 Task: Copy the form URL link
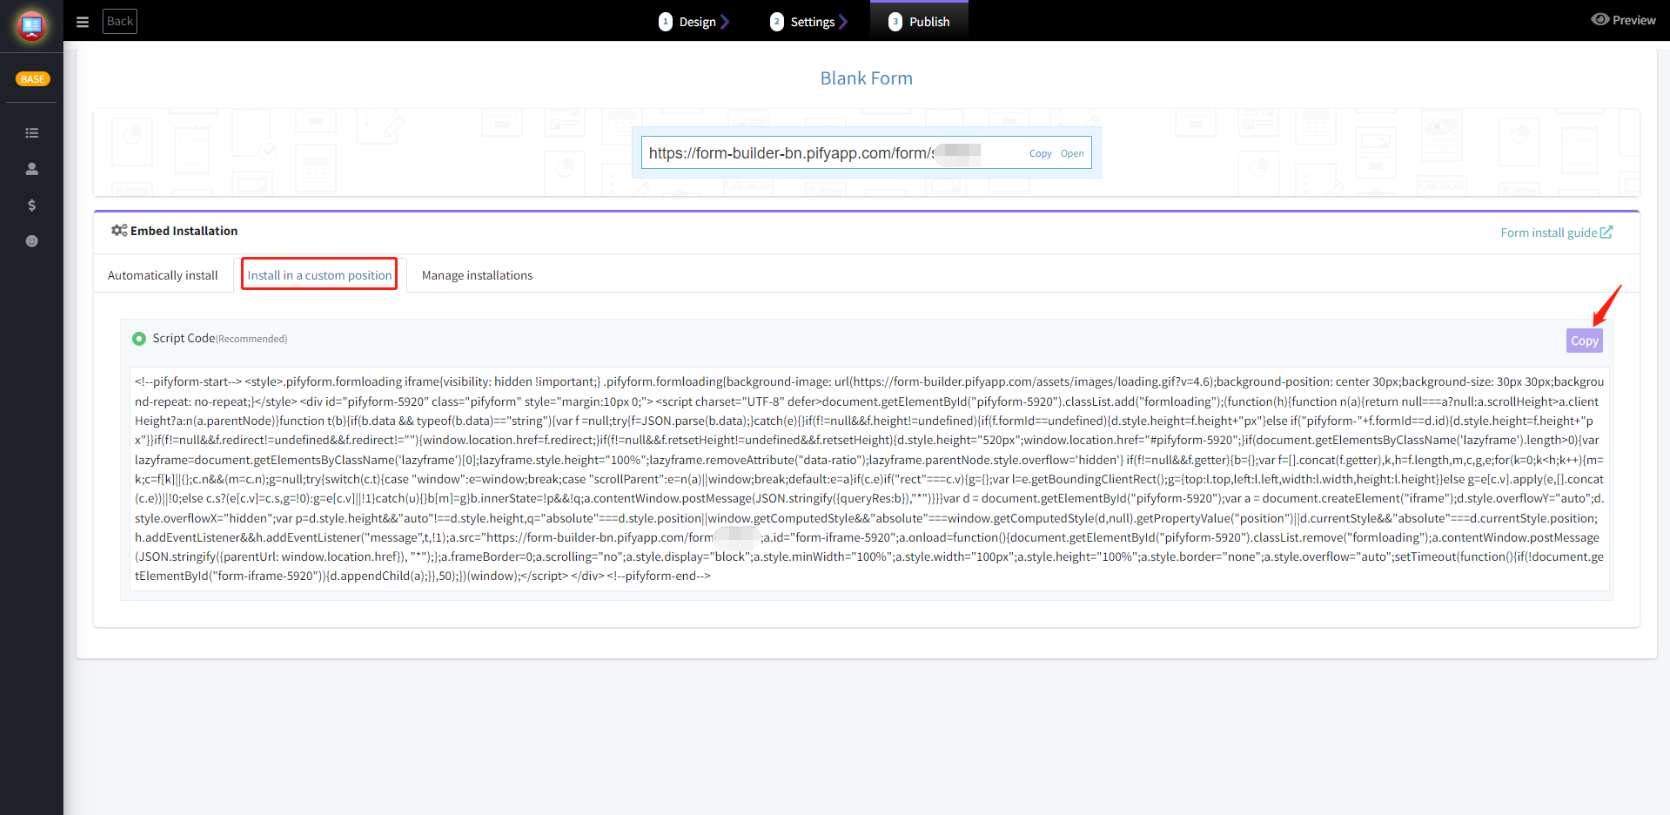click(1040, 154)
